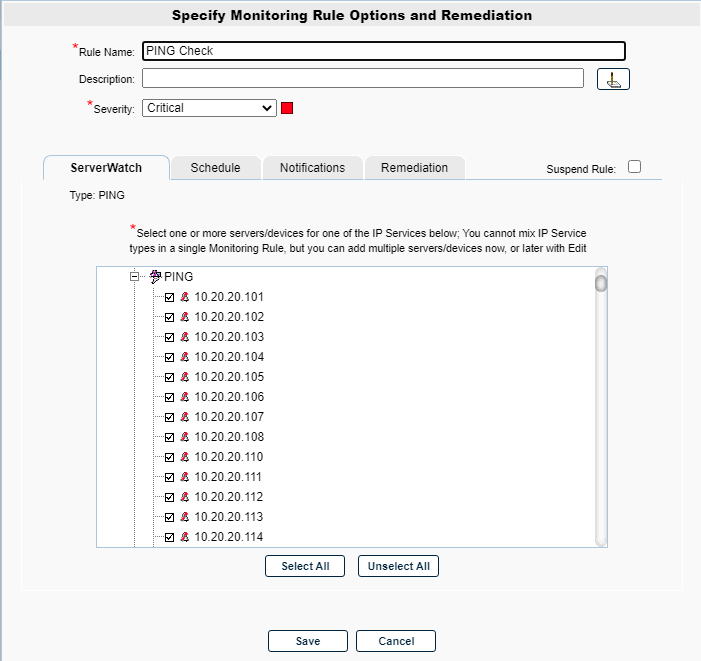Collapse the PING tree node

(134, 277)
